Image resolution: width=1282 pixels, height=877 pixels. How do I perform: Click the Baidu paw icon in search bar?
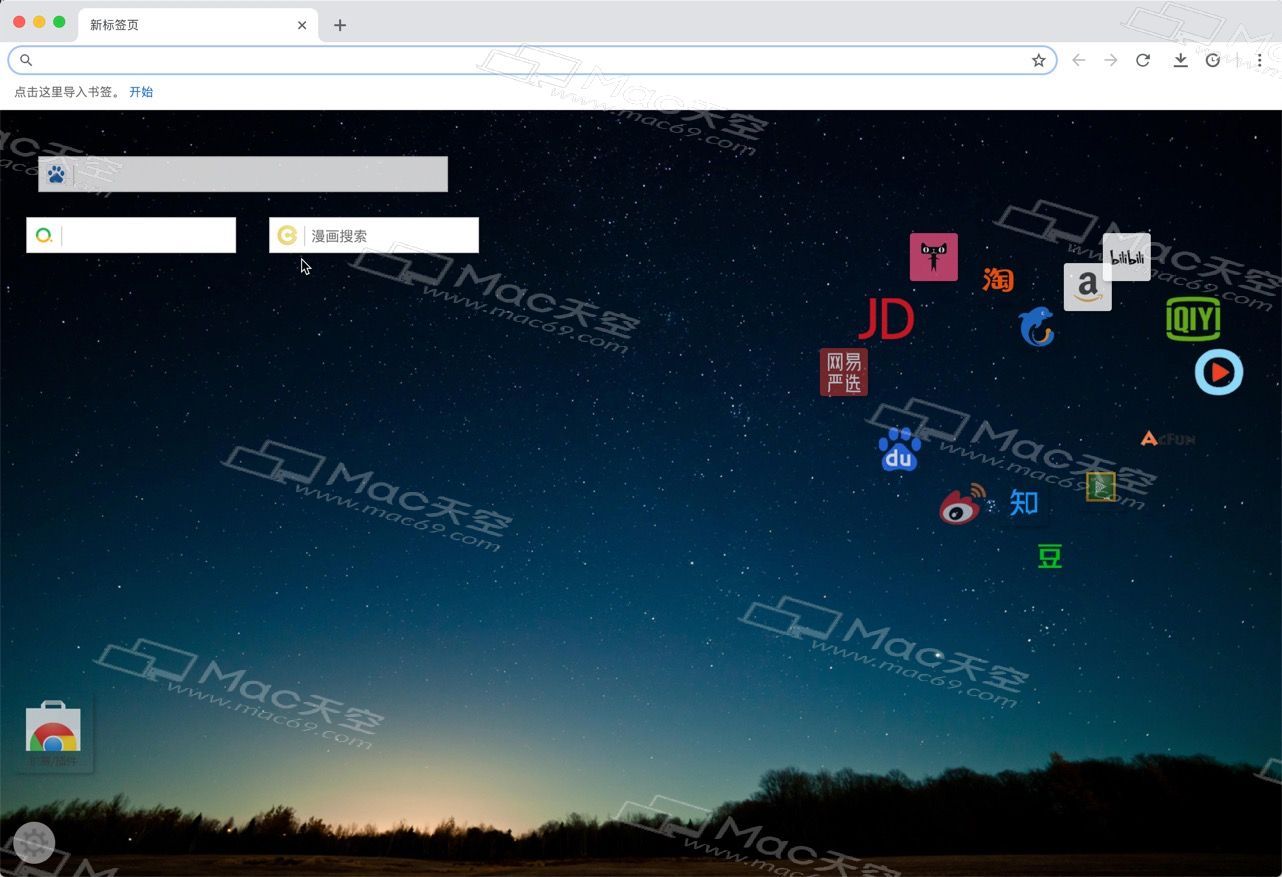tap(56, 174)
